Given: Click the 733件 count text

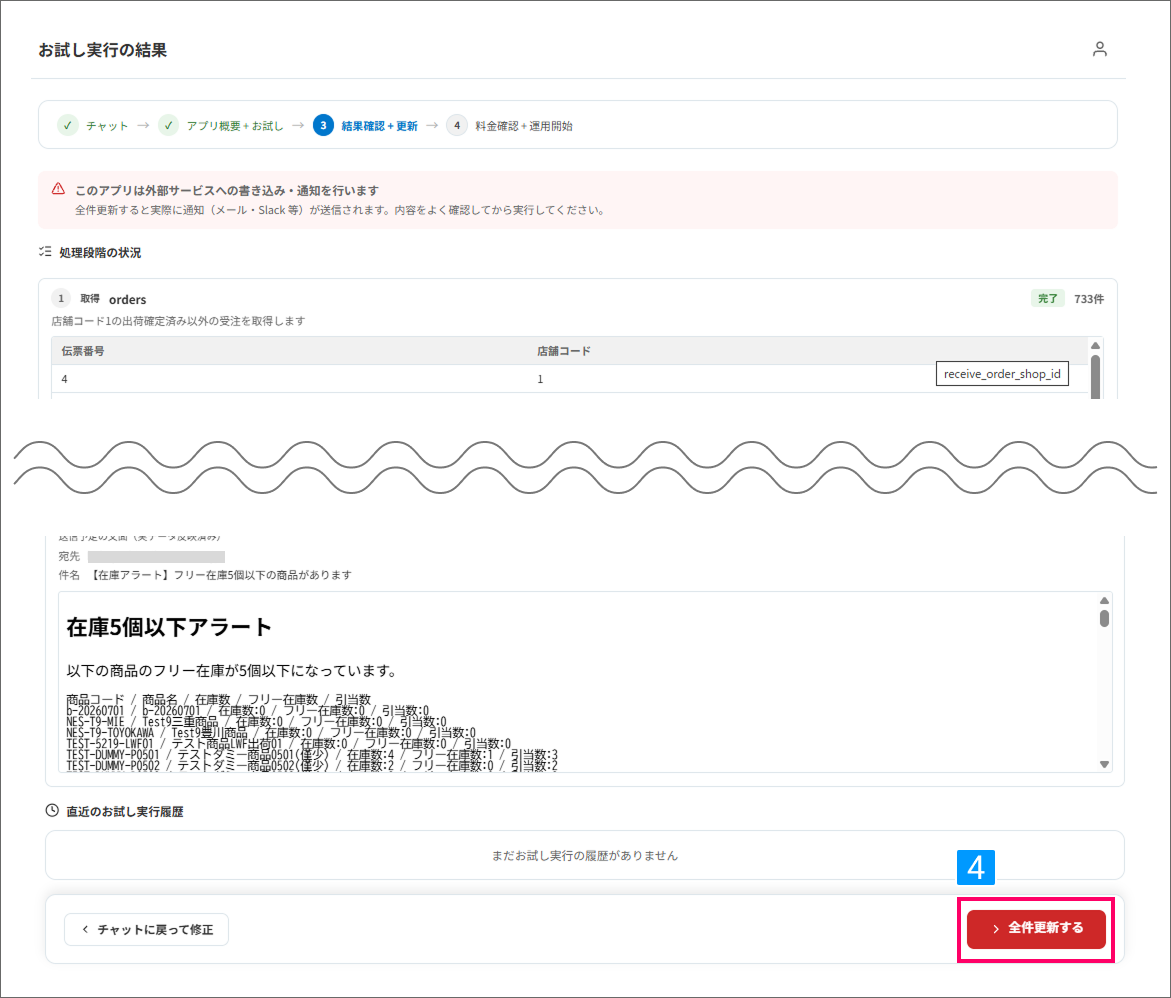Looking at the screenshot, I should [x=1089, y=299].
